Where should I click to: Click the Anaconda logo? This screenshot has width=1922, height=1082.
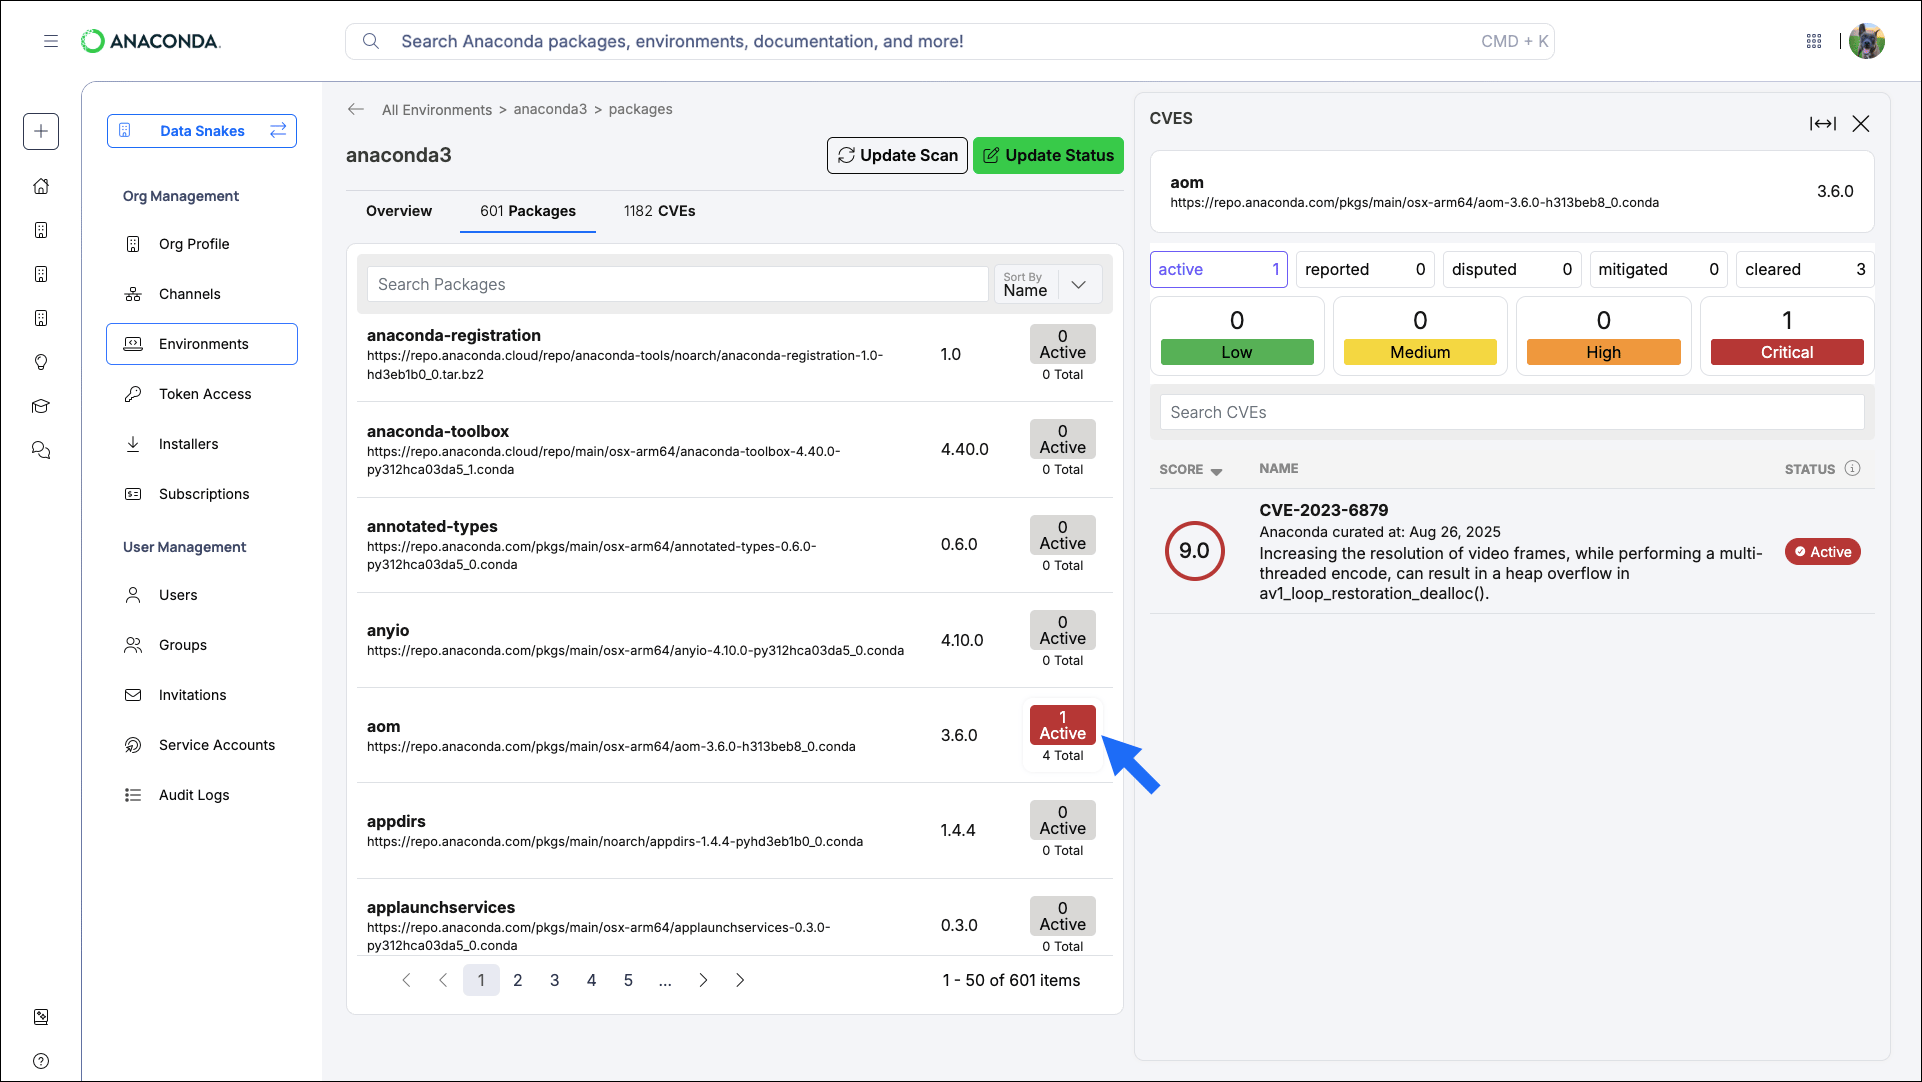[x=151, y=41]
